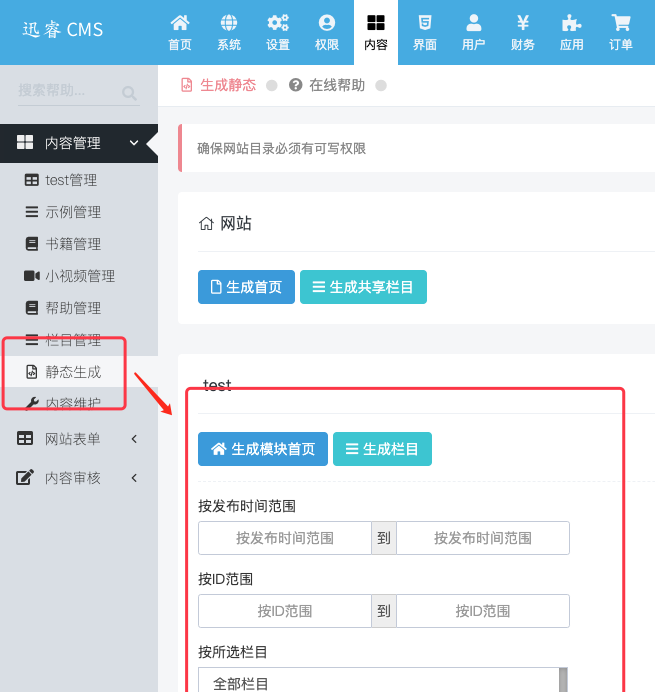Click the 生成共享栏目 button
655x692 pixels.
[x=363, y=287]
